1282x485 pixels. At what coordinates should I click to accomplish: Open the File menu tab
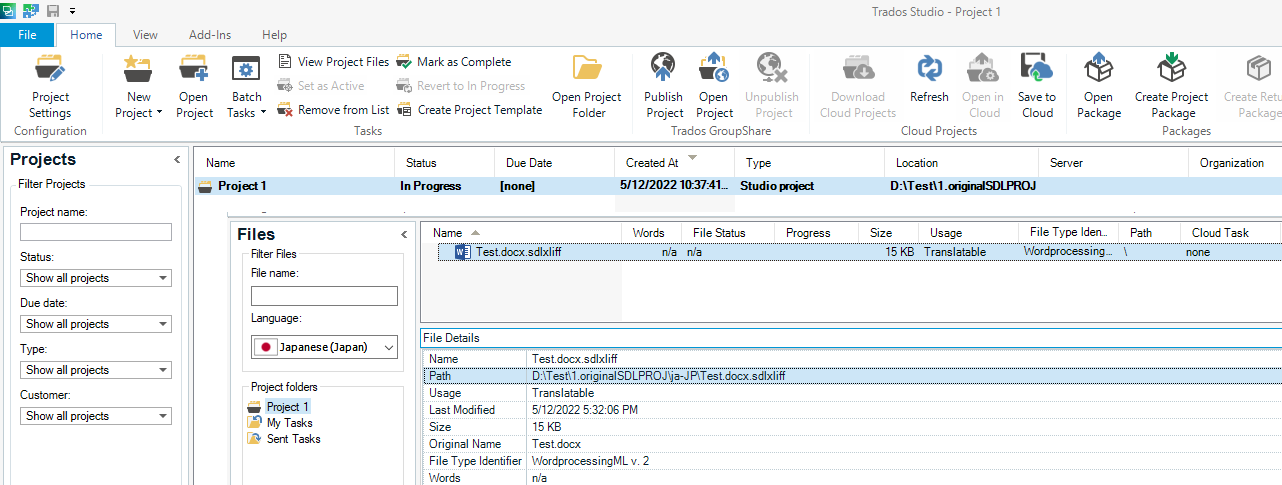click(x=27, y=35)
